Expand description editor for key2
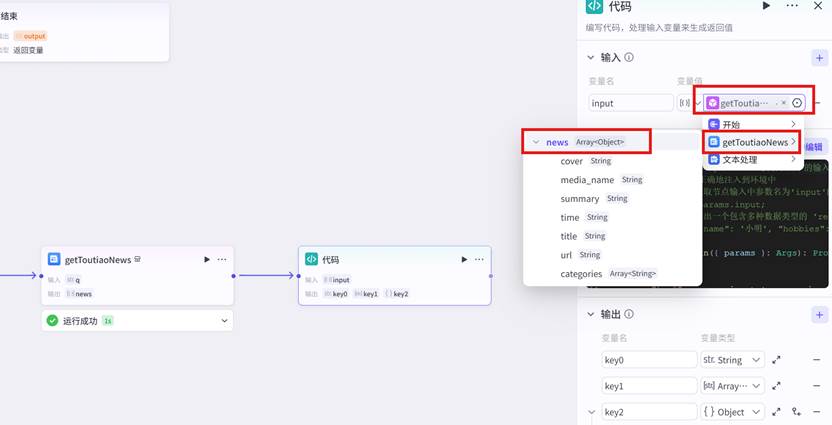Screen dimensions: 832x425 click(776, 412)
